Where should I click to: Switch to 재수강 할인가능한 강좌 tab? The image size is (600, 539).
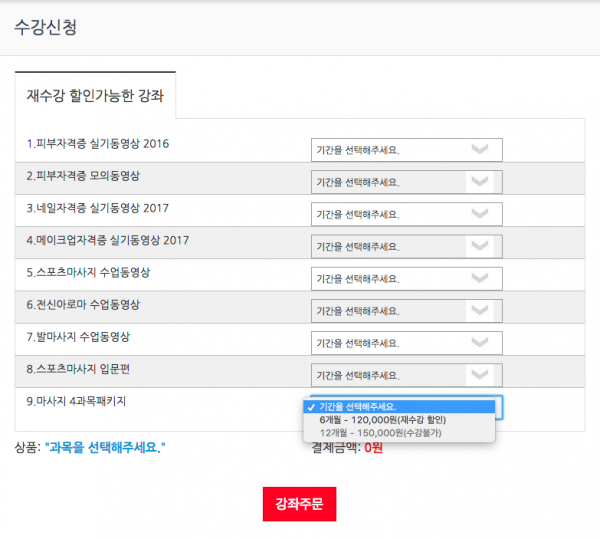coord(95,98)
